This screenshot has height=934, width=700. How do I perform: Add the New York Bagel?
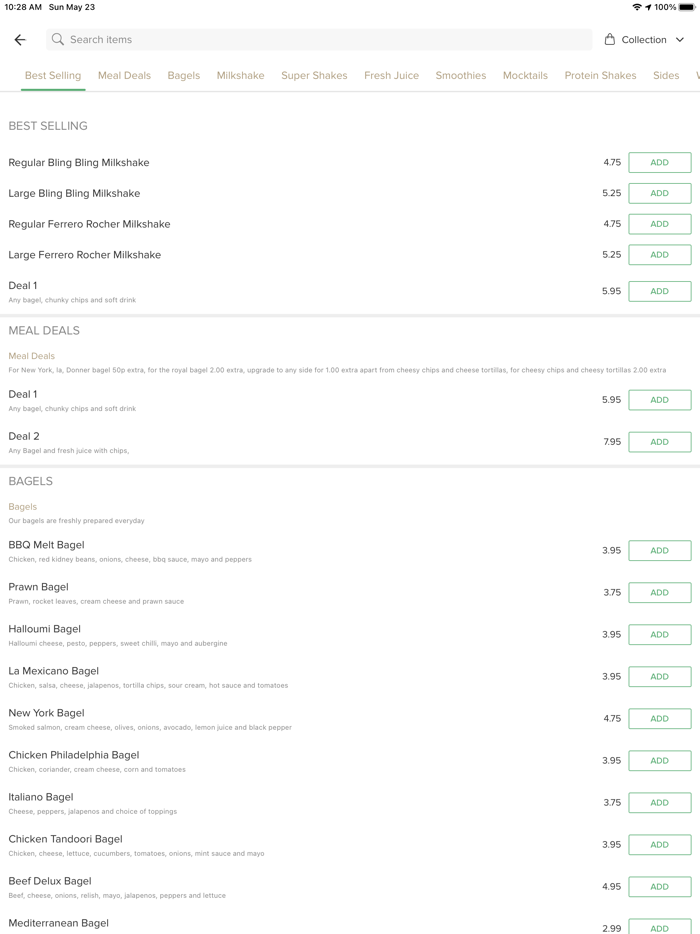(x=659, y=719)
